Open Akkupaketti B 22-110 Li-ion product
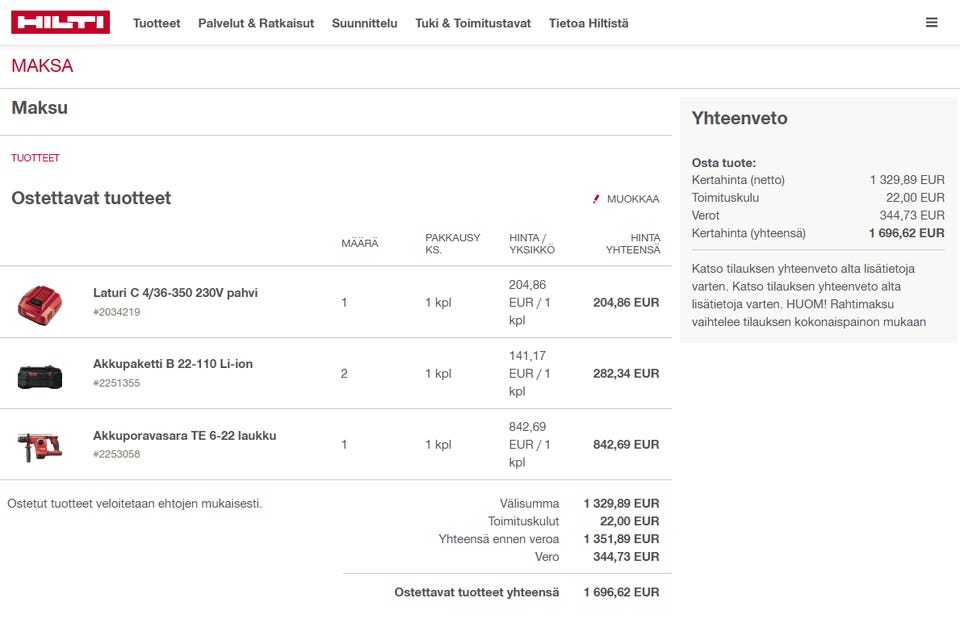The height and width of the screenshot is (619, 960). (x=173, y=364)
